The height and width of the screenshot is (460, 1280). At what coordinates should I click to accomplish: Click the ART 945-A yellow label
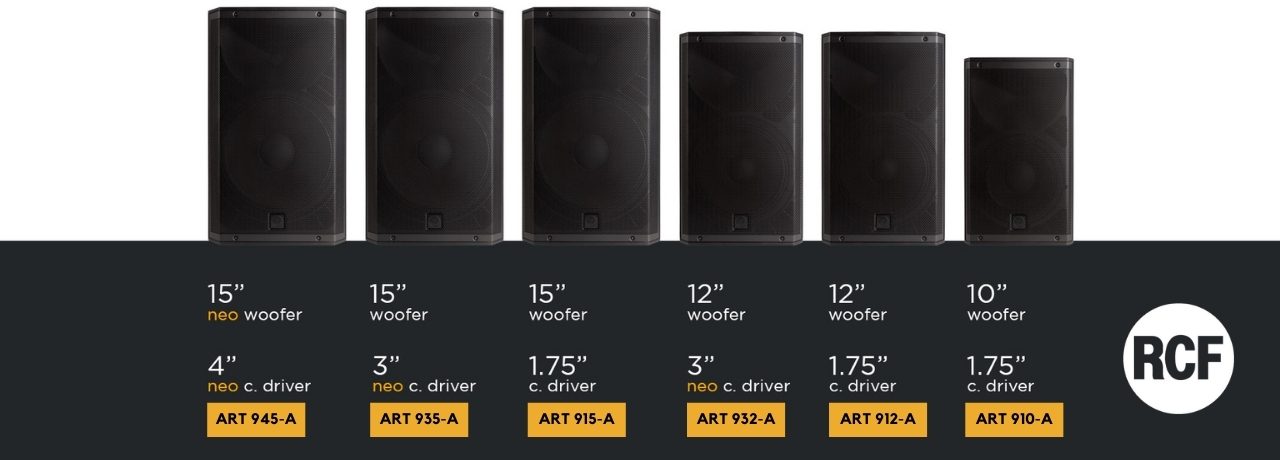[256, 419]
